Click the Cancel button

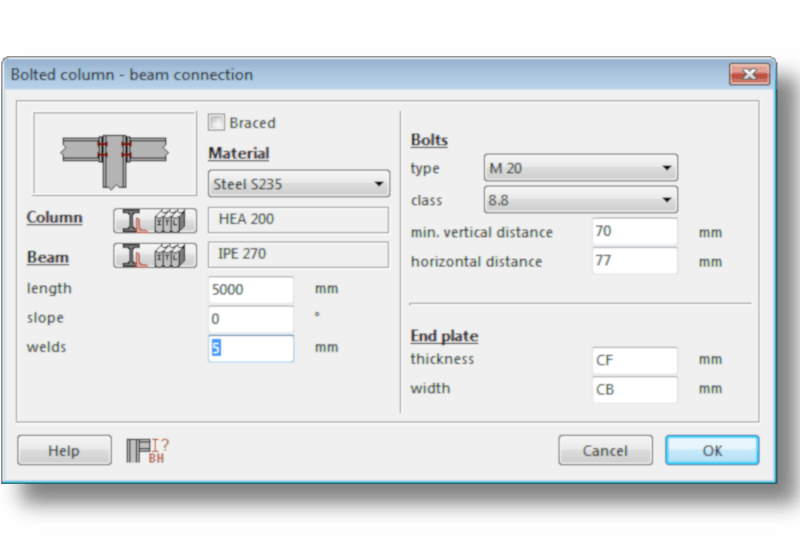point(605,451)
